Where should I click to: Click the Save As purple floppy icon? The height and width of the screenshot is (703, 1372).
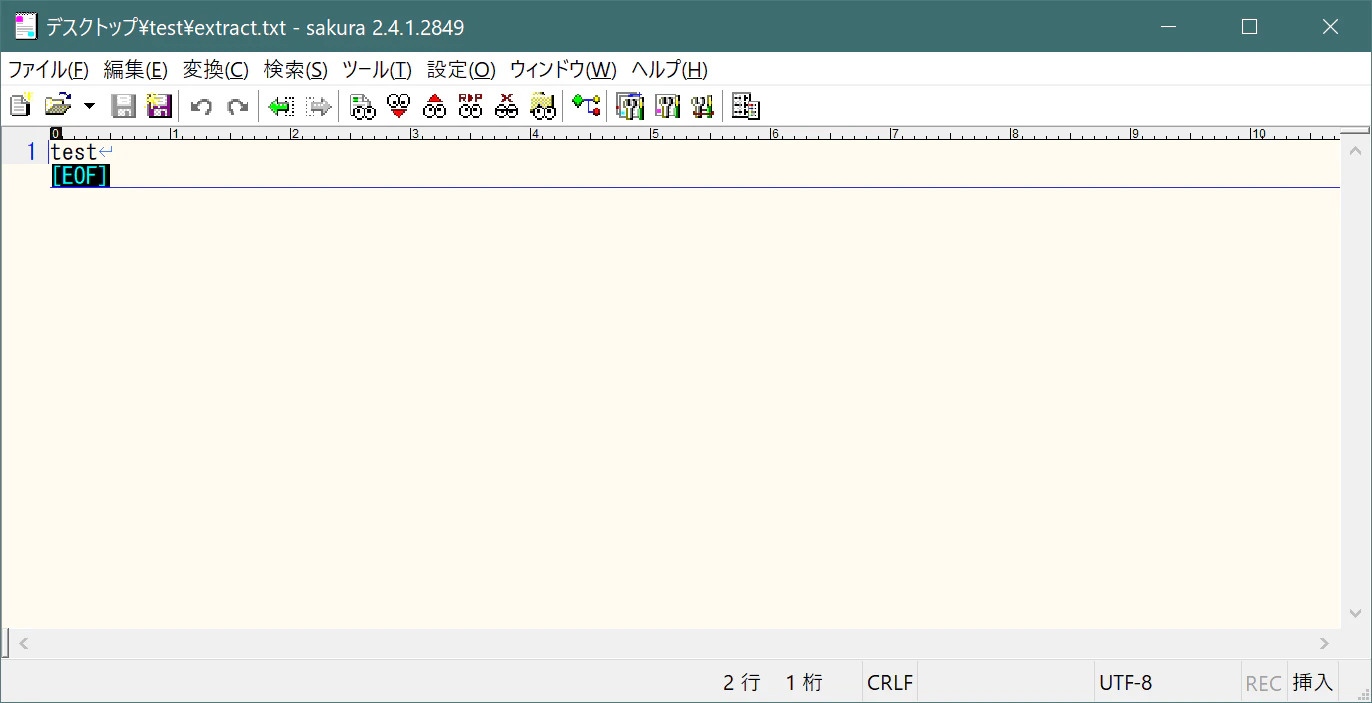(x=159, y=105)
